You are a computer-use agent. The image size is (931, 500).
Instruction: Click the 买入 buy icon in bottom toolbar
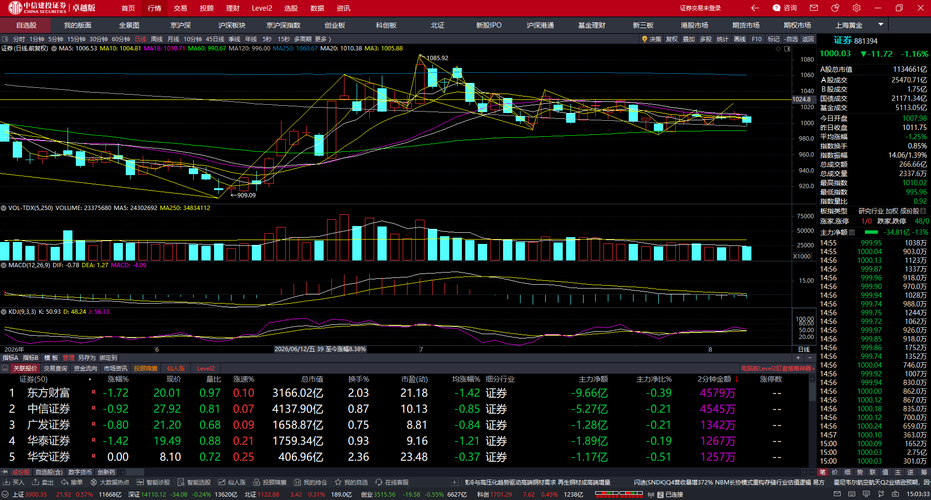click(x=6, y=482)
